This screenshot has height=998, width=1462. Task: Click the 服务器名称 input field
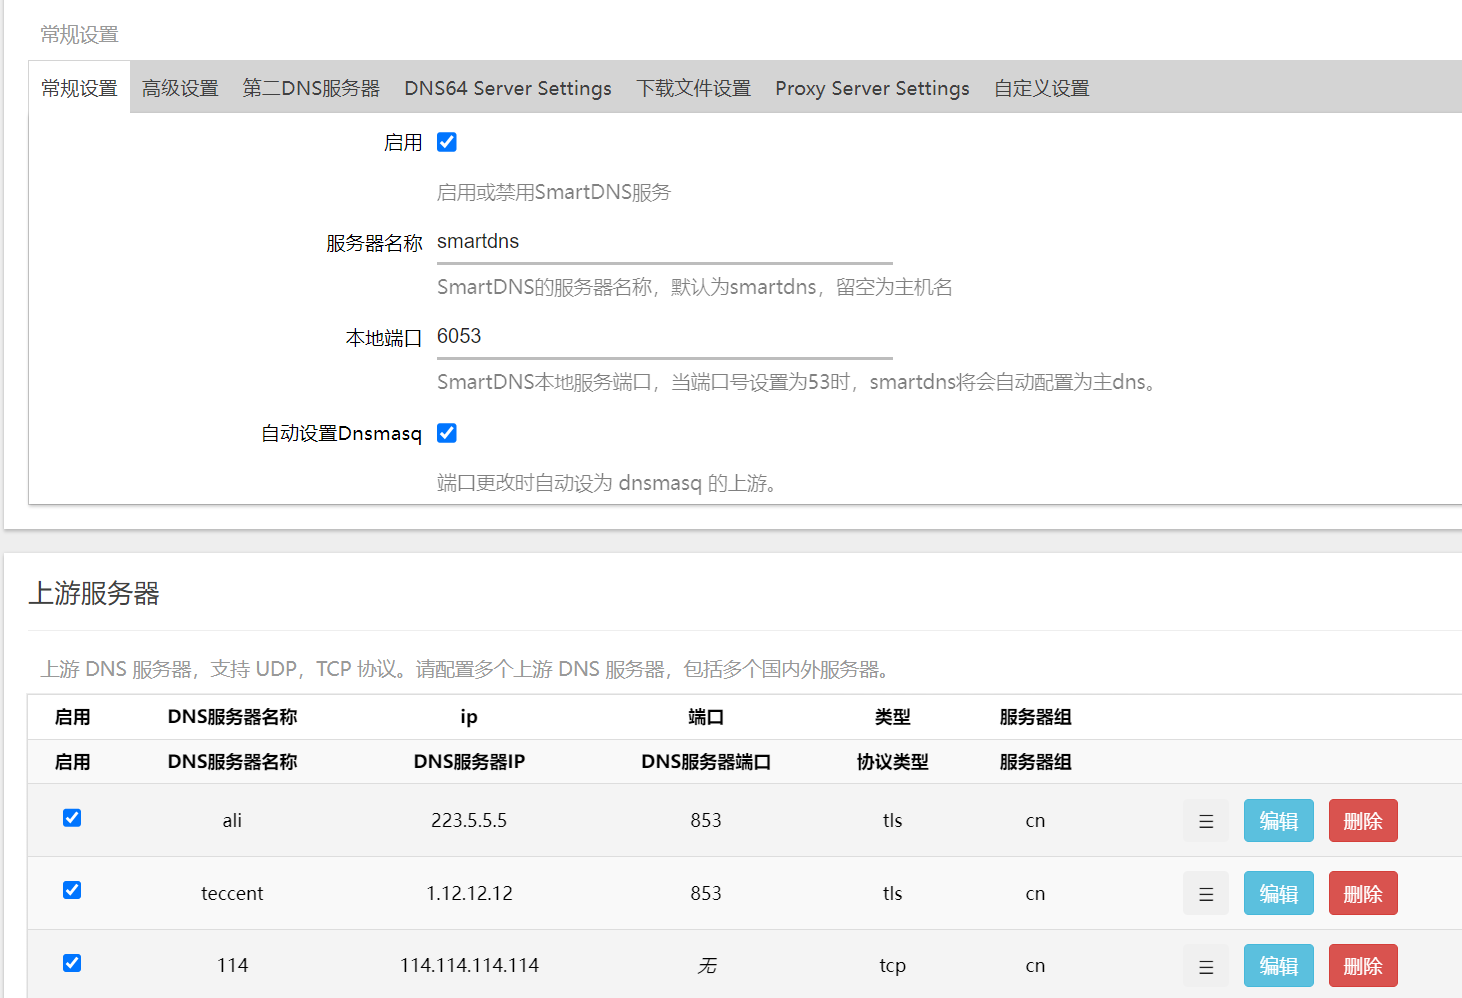pyautogui.click(x=663, y=241)
